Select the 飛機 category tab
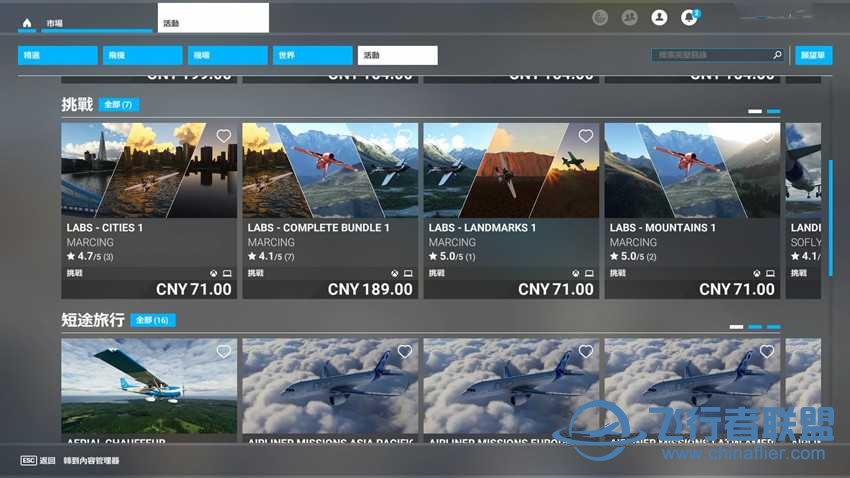Screen dimensions: 850x478 click(143, 55)
